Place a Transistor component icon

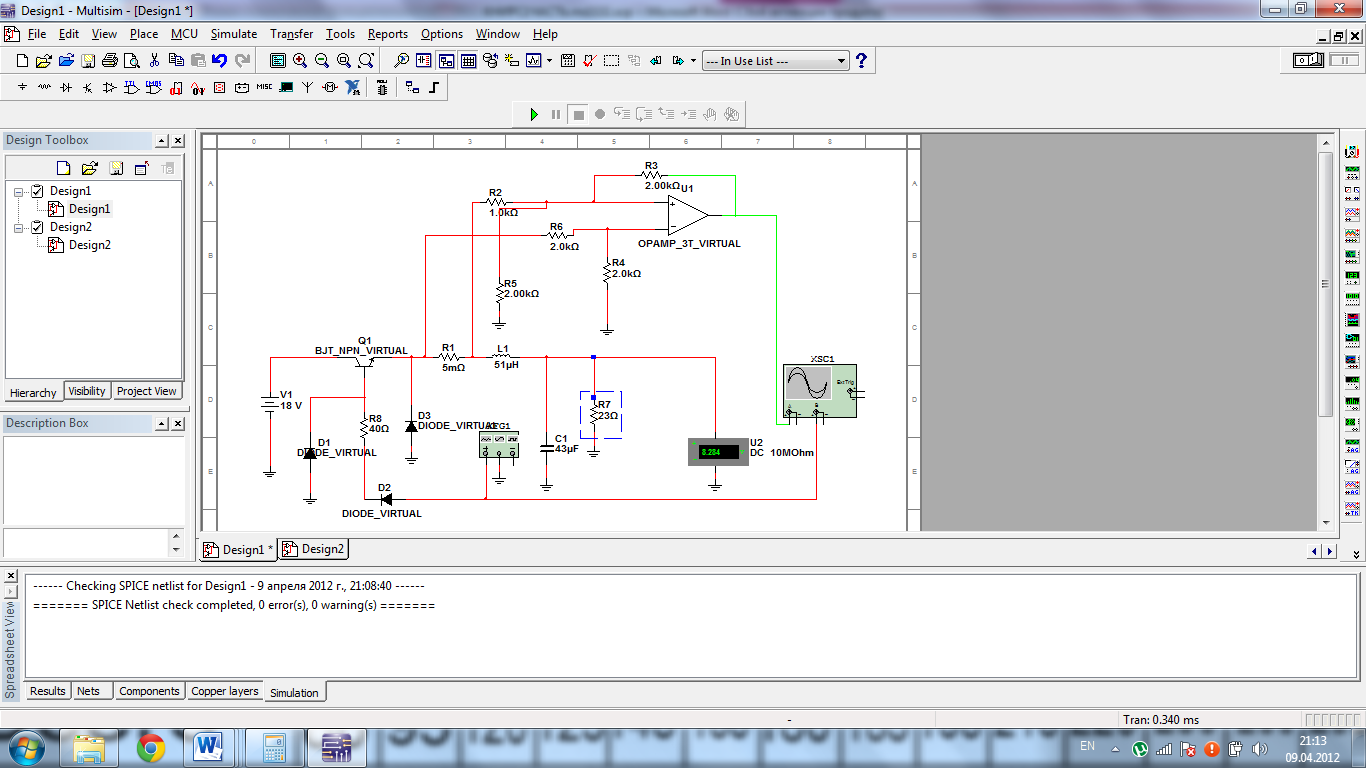tap(88, 87)
